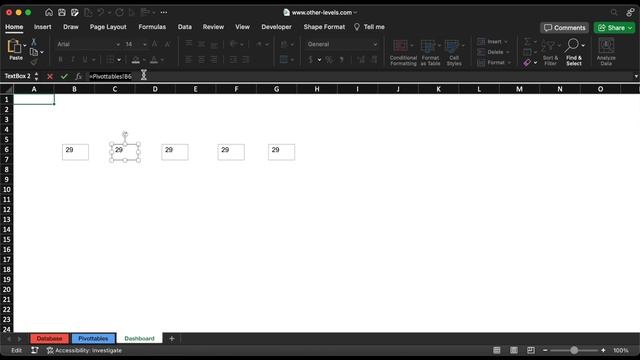The width and height of the screenshot is (640, 360).
Task: Switch to the Pivottables sheet tab
Action: coord(93,338)
